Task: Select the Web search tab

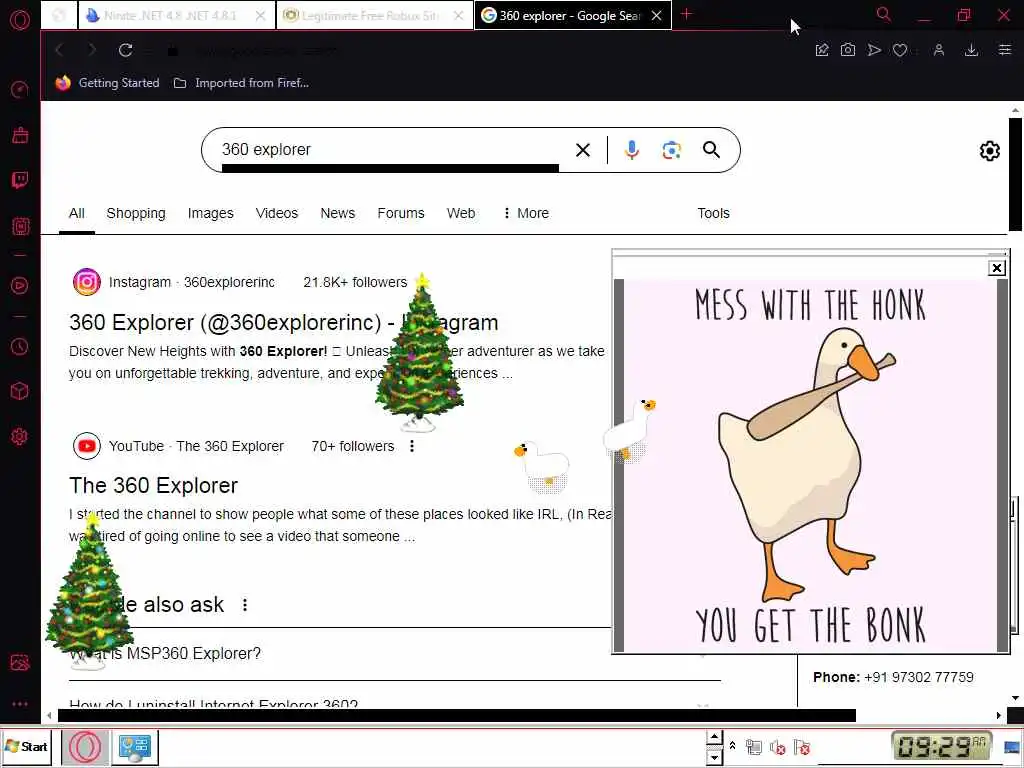Action: [x=461, y=214]
